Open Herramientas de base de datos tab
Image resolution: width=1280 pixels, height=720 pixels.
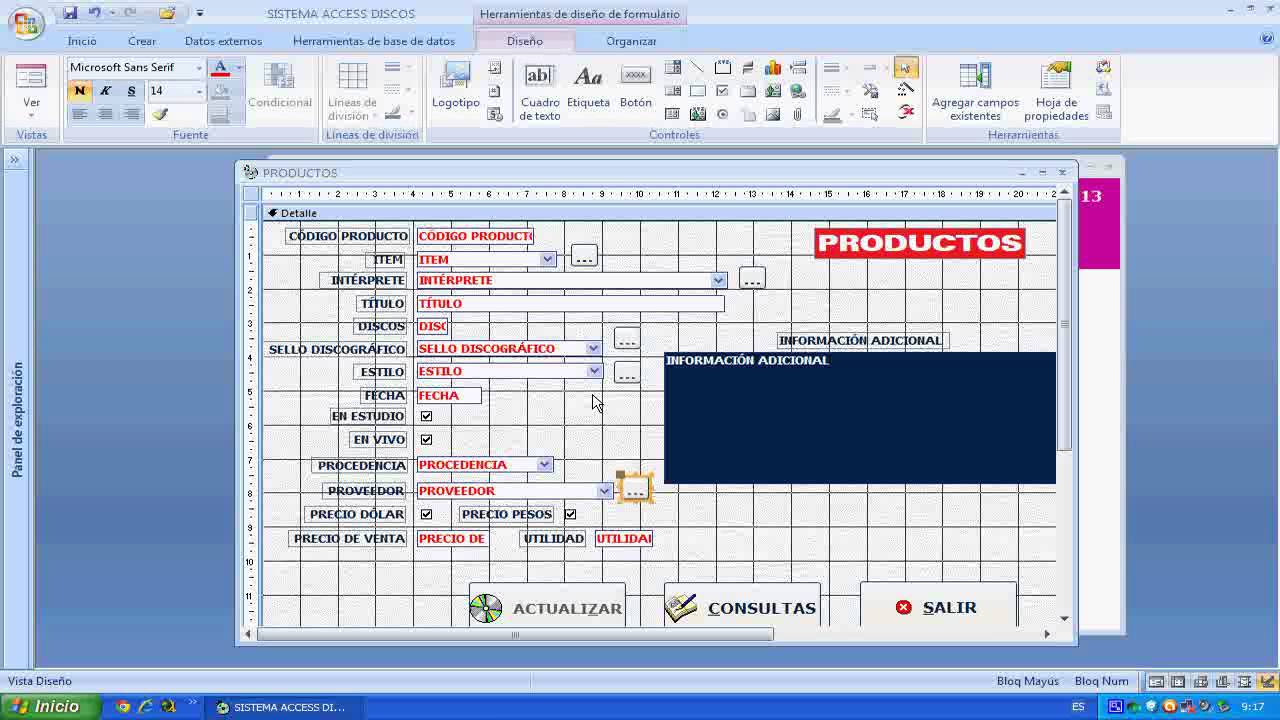click(x=374, y=41)
